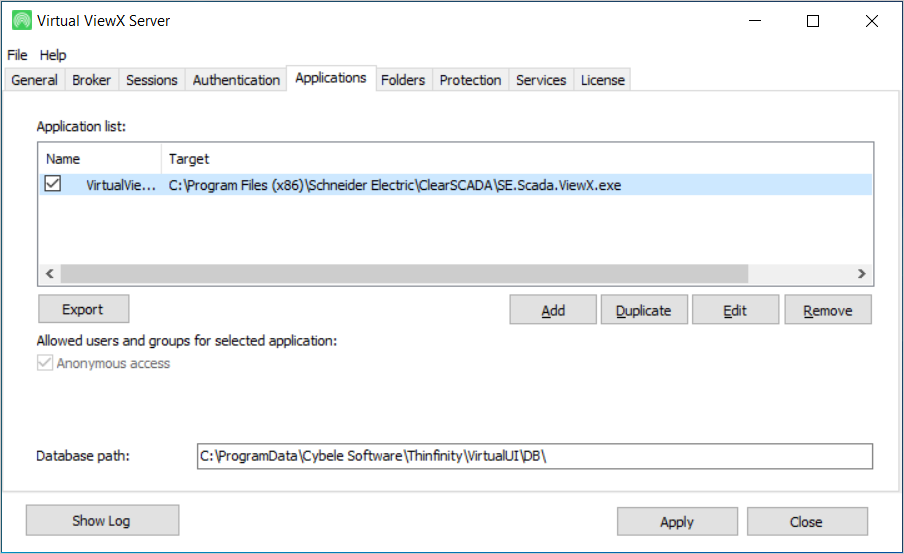Select the Protection tab

(x=470, y=80)
